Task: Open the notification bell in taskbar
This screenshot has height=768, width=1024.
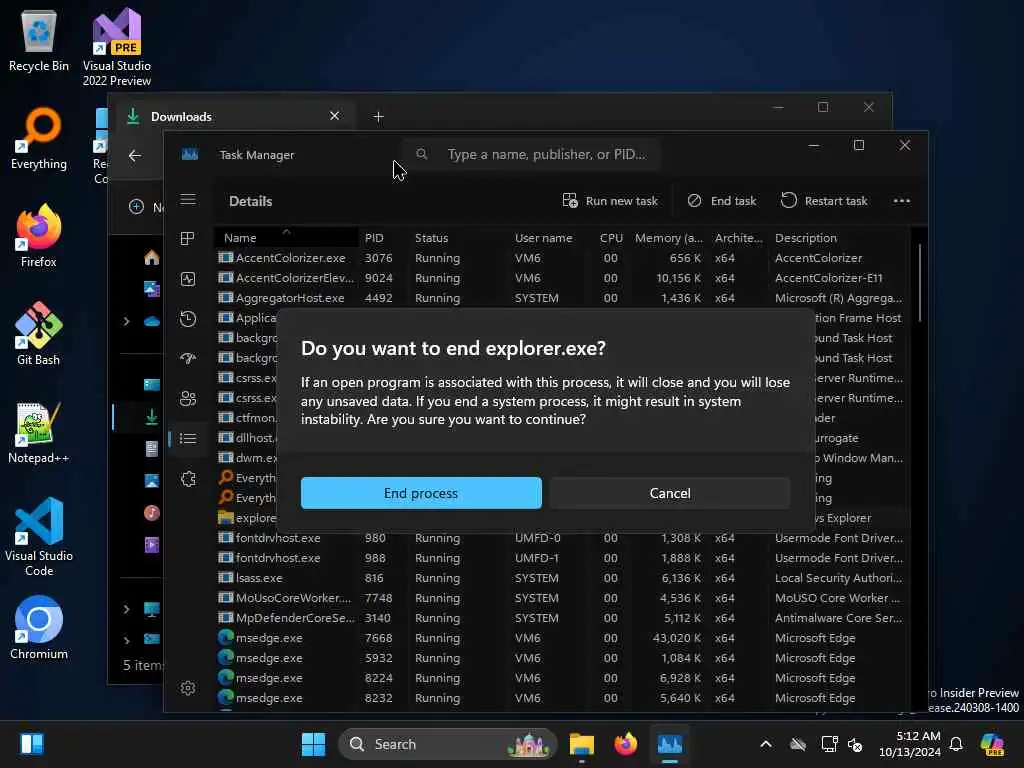Action: (x=956, y=744)
